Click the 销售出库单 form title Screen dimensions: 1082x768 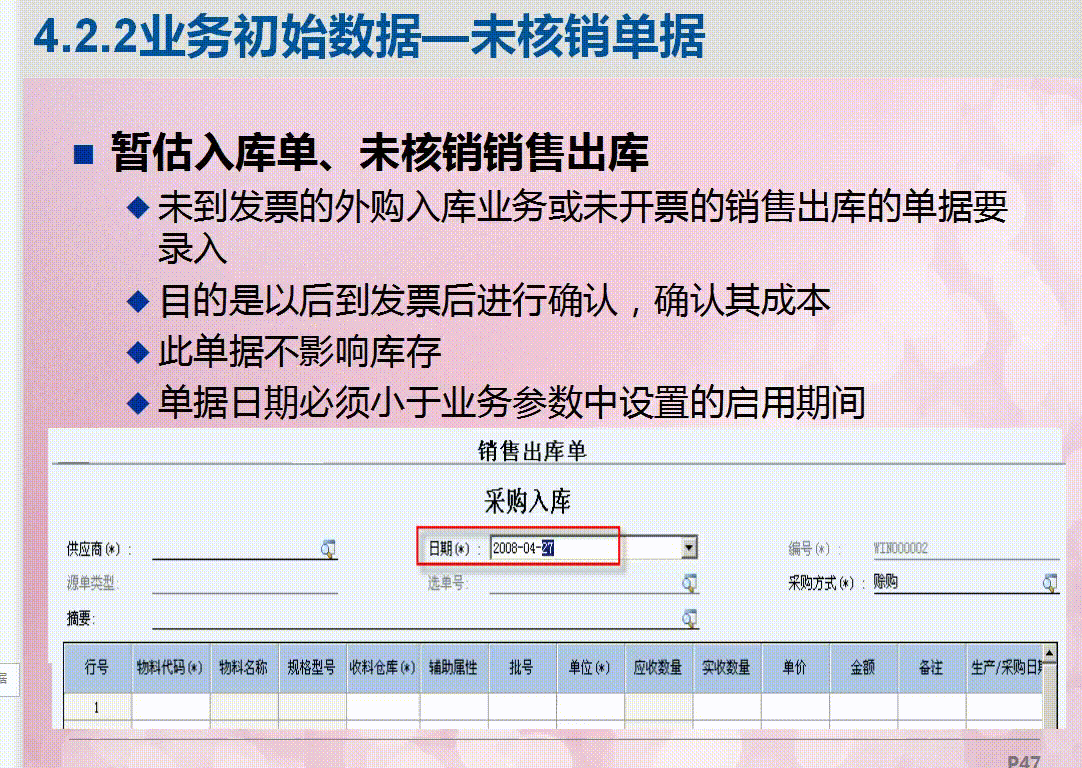point(531,452)
